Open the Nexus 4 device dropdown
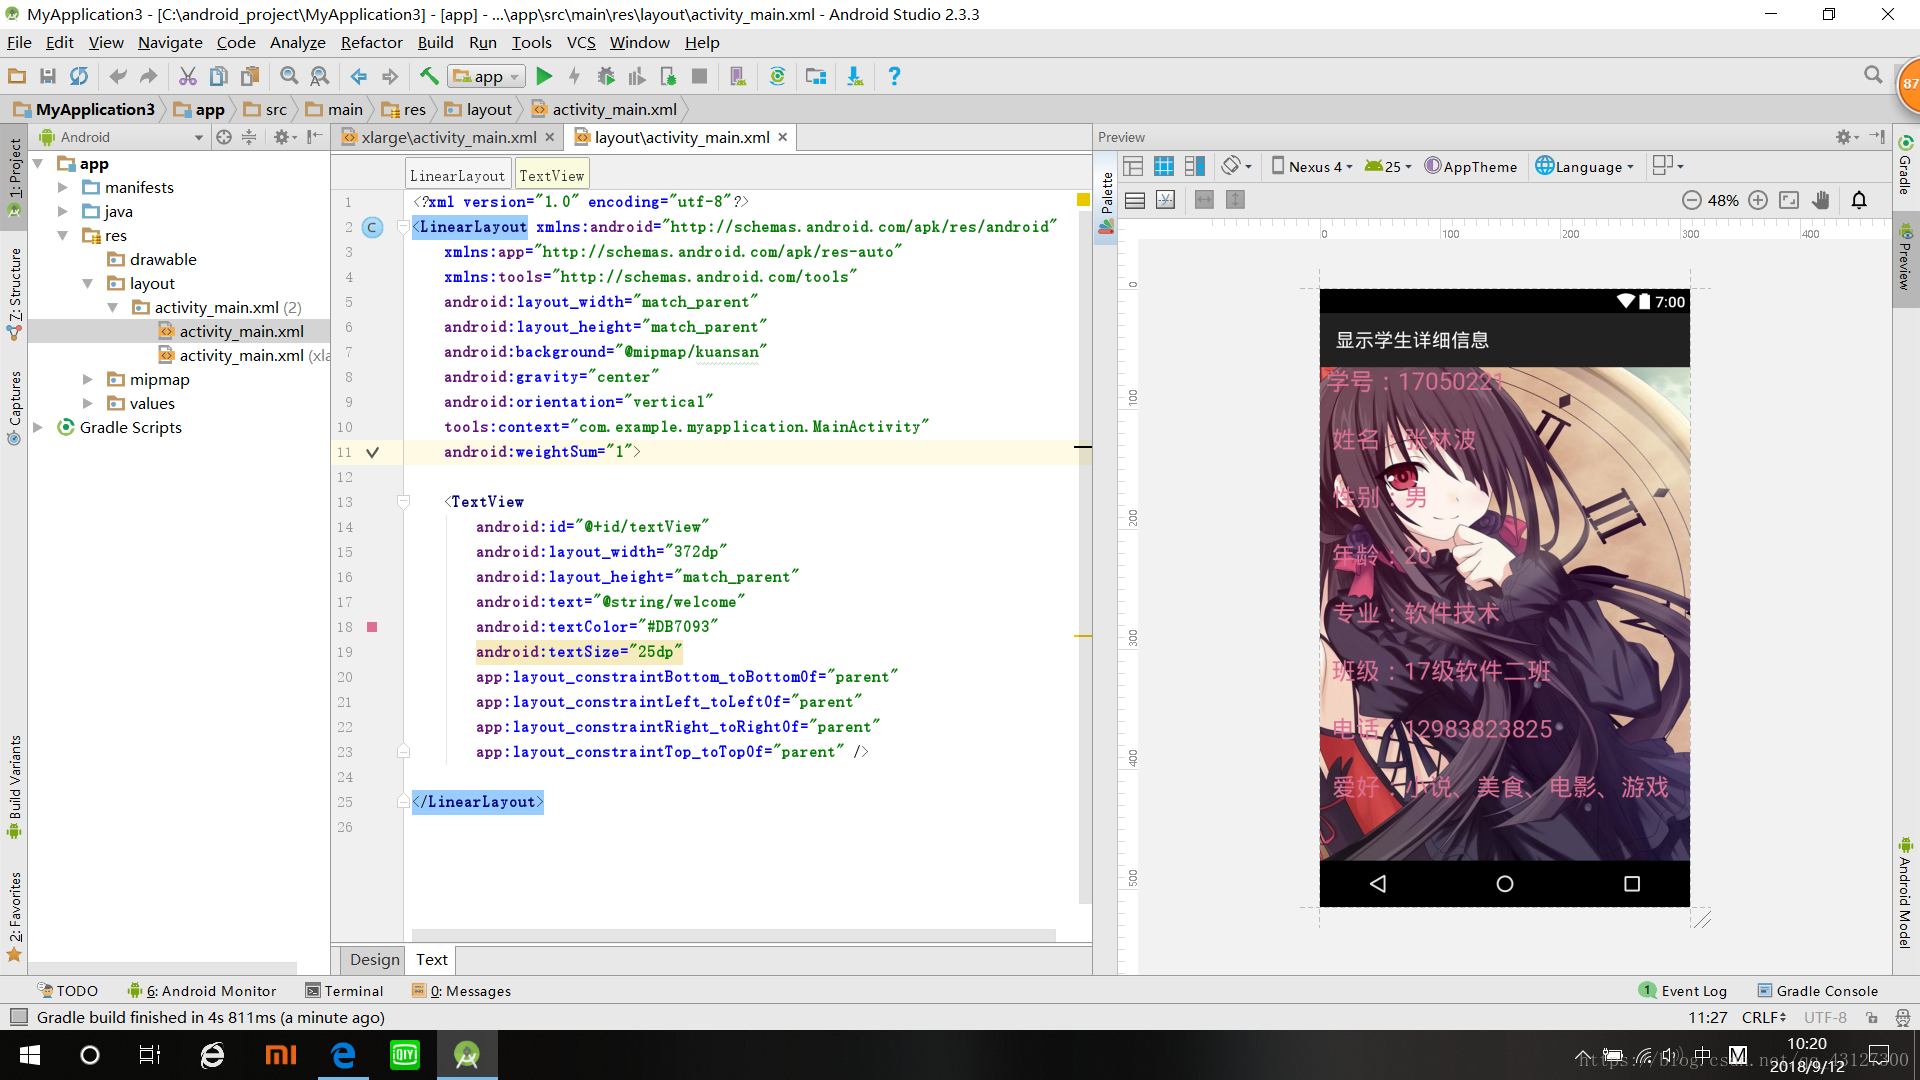The width and height of the screenshot is (1920, 1080). [1312, 166]
